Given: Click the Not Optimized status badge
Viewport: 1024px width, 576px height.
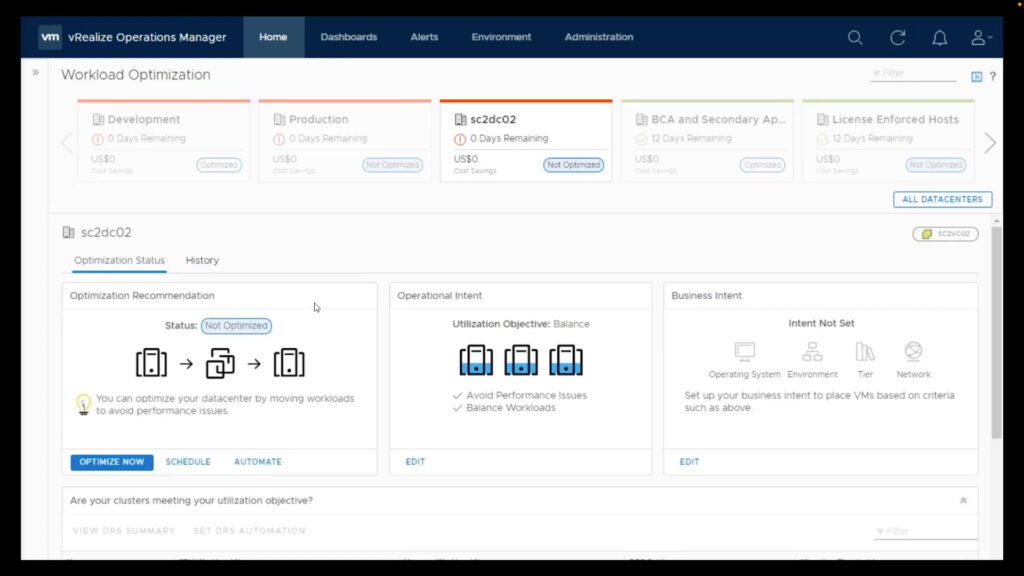Looking at the screenshot, I should (236, 325).
